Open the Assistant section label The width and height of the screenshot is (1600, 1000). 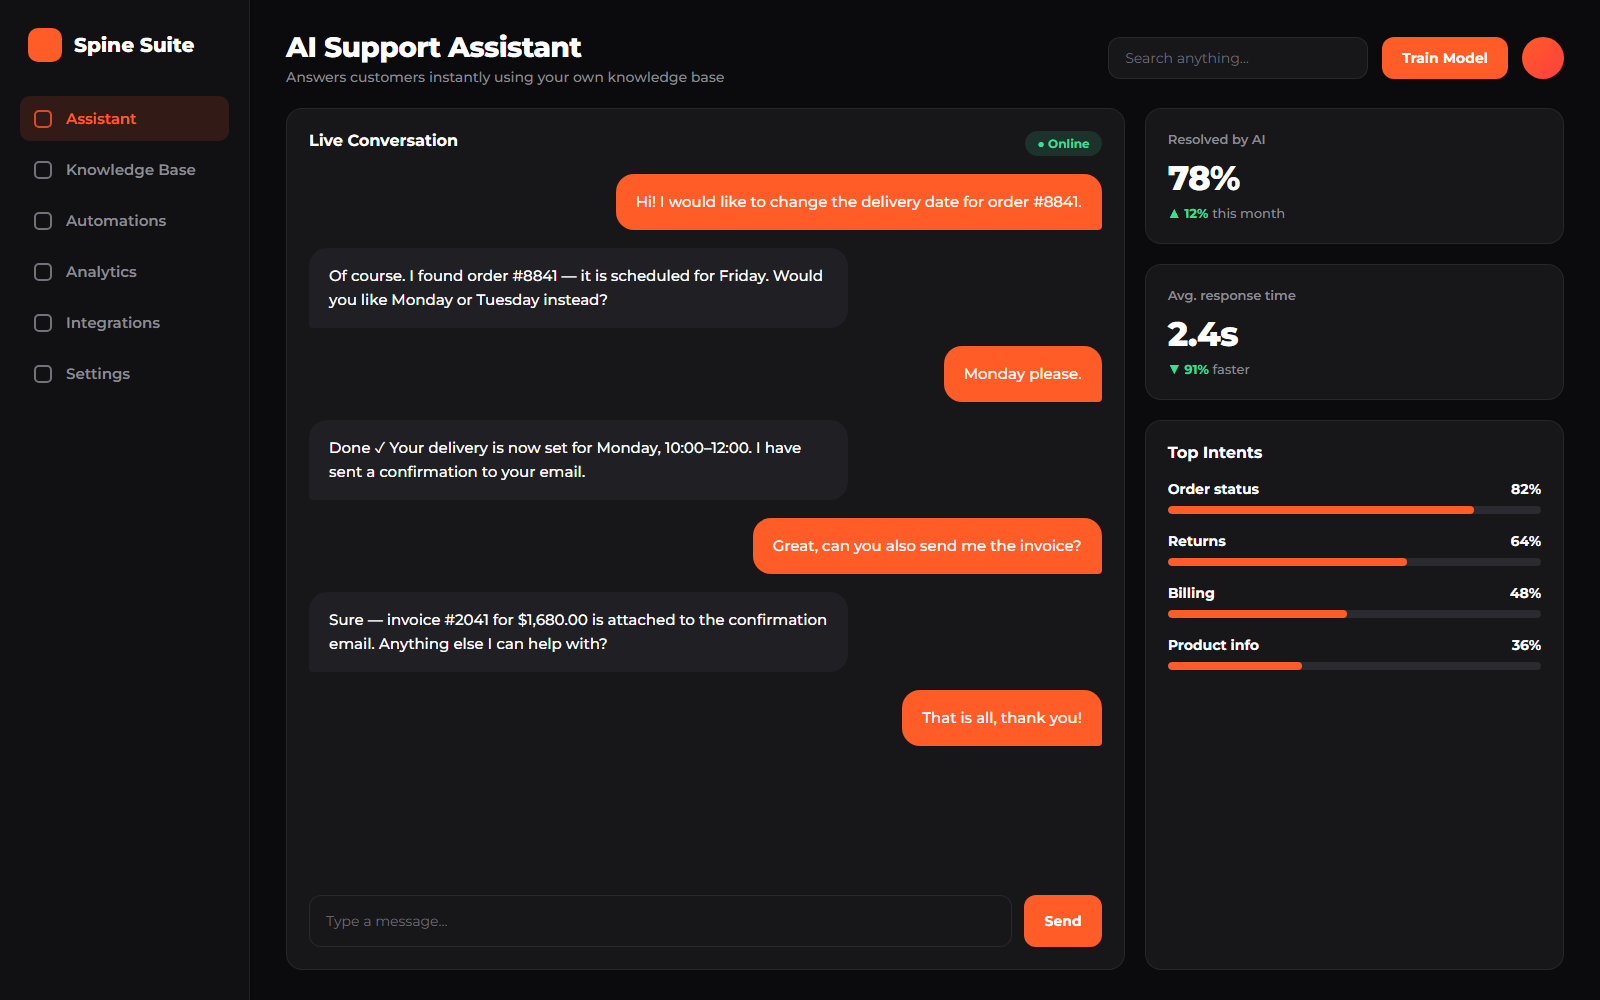[101, 119]
